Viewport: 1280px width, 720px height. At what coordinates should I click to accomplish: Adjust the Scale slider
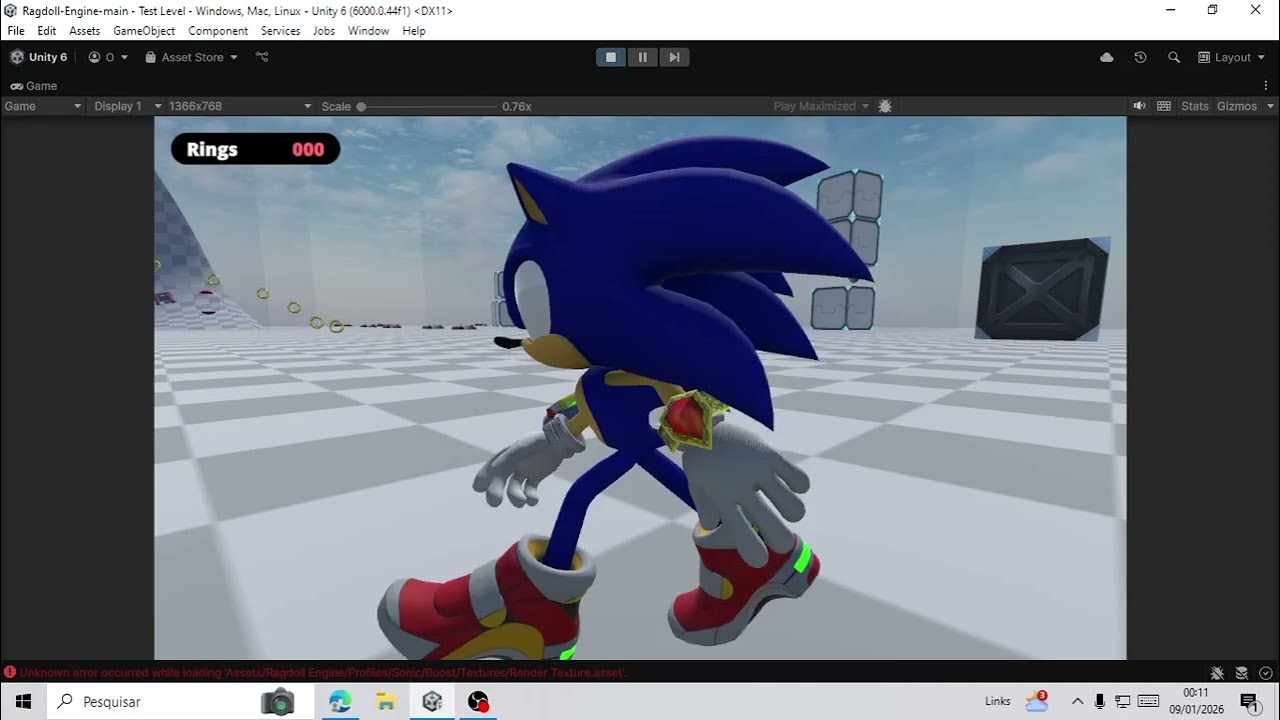(427, 106)
